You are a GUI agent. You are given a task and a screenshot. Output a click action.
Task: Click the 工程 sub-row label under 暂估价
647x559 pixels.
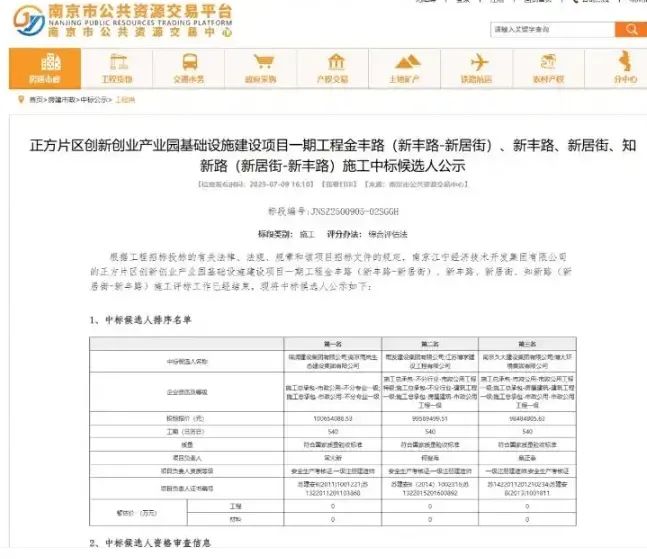pyautogui.click(x=235, y=506)
